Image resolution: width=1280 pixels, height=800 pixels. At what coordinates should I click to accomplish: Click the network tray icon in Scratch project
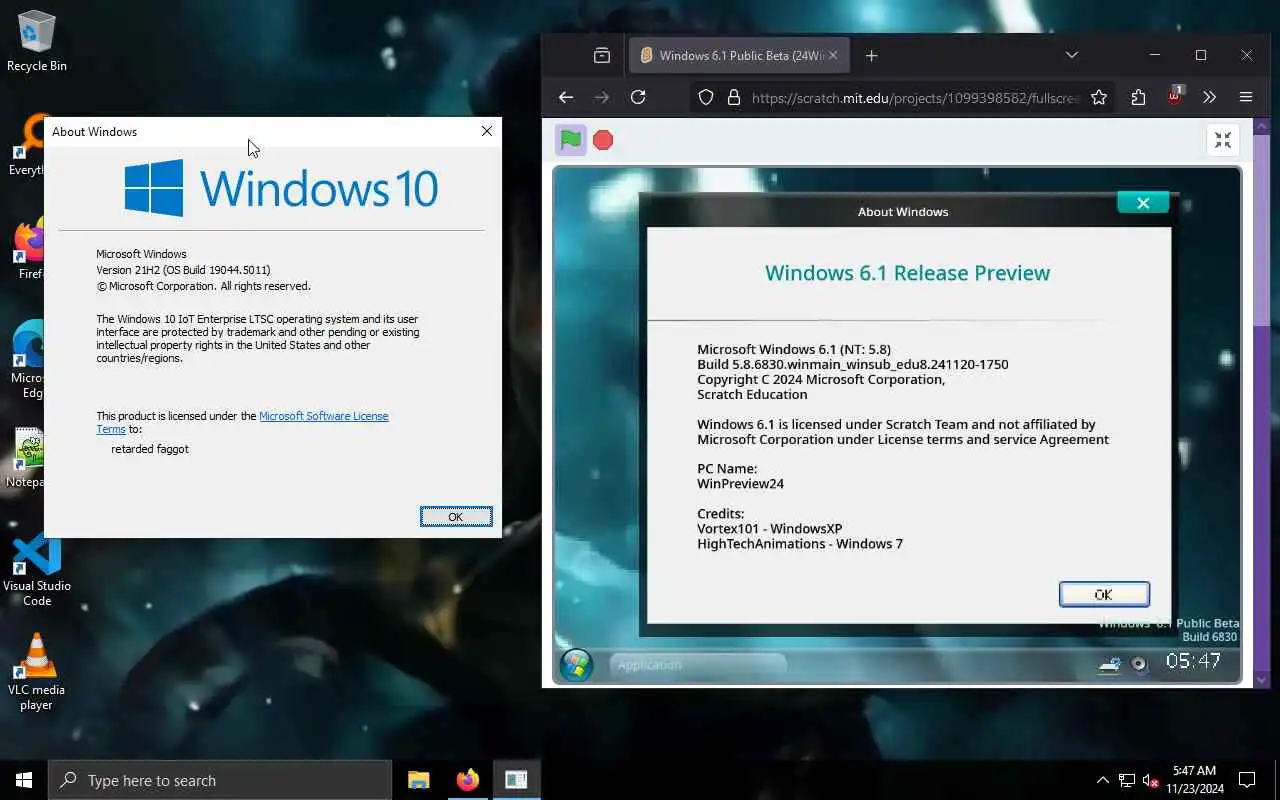point(1109,664)
